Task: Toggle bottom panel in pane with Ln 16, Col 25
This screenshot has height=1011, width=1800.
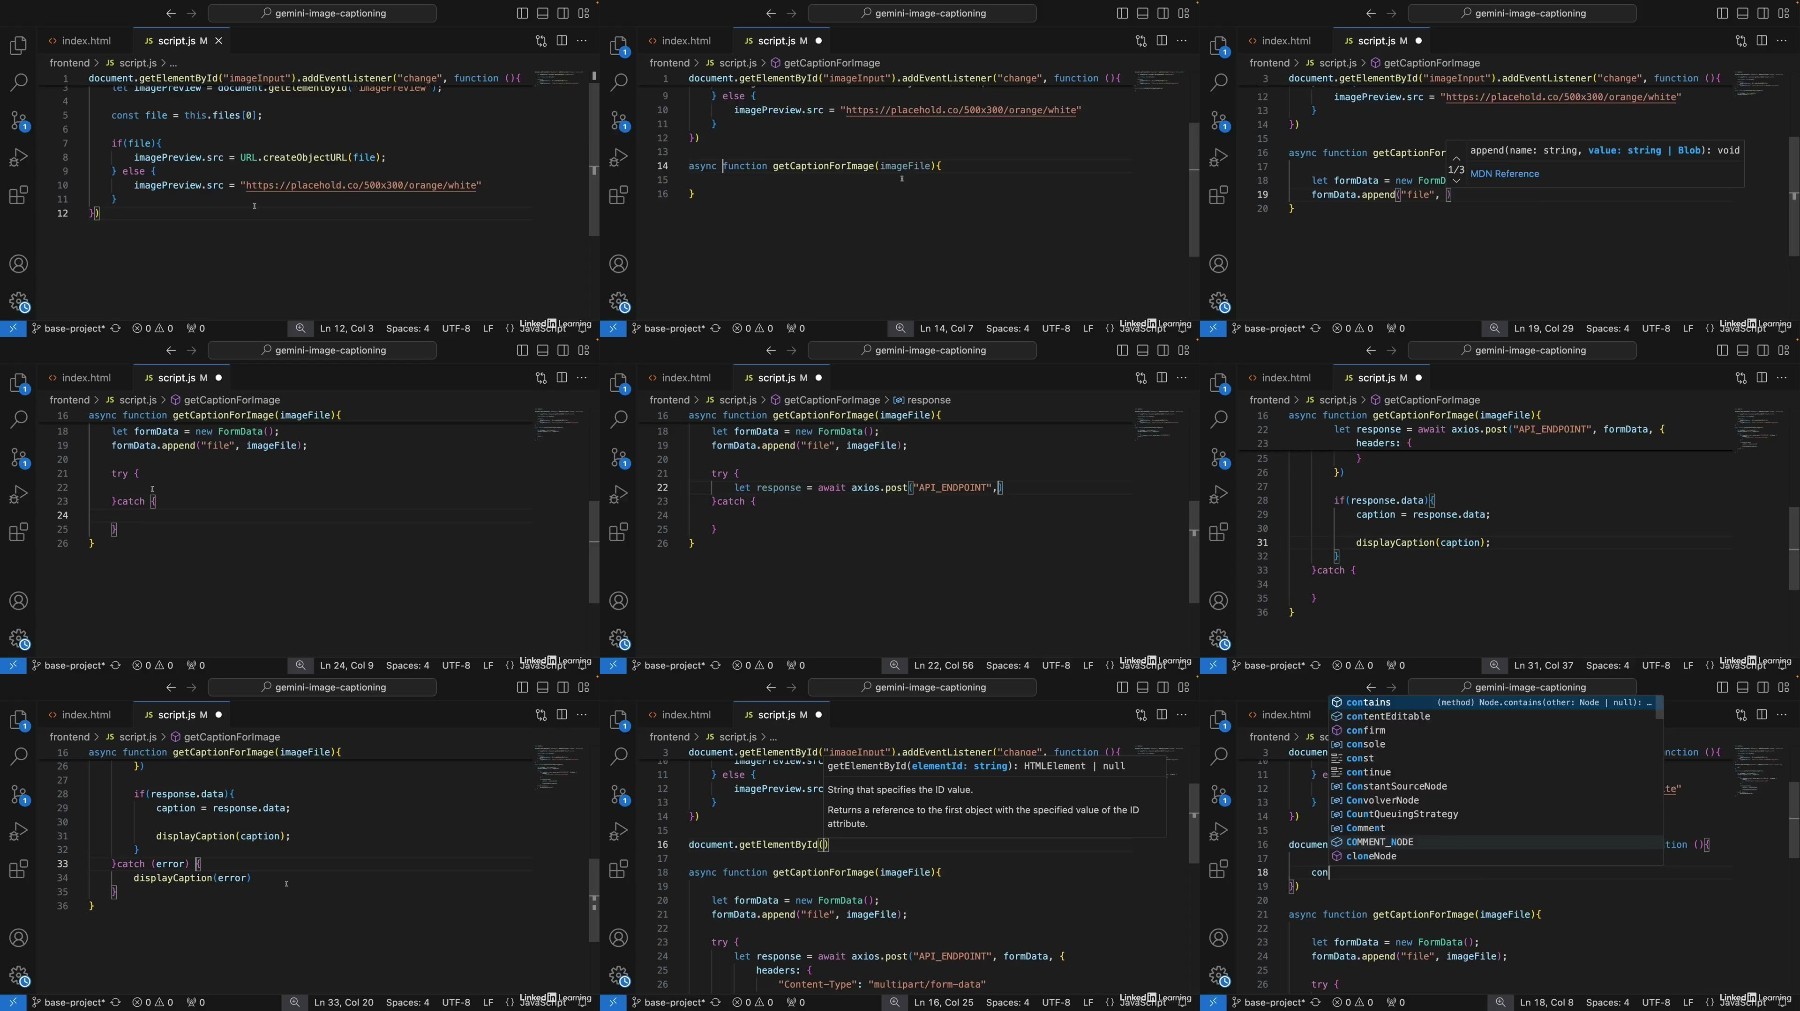Action: click(x=1142, y=687)
